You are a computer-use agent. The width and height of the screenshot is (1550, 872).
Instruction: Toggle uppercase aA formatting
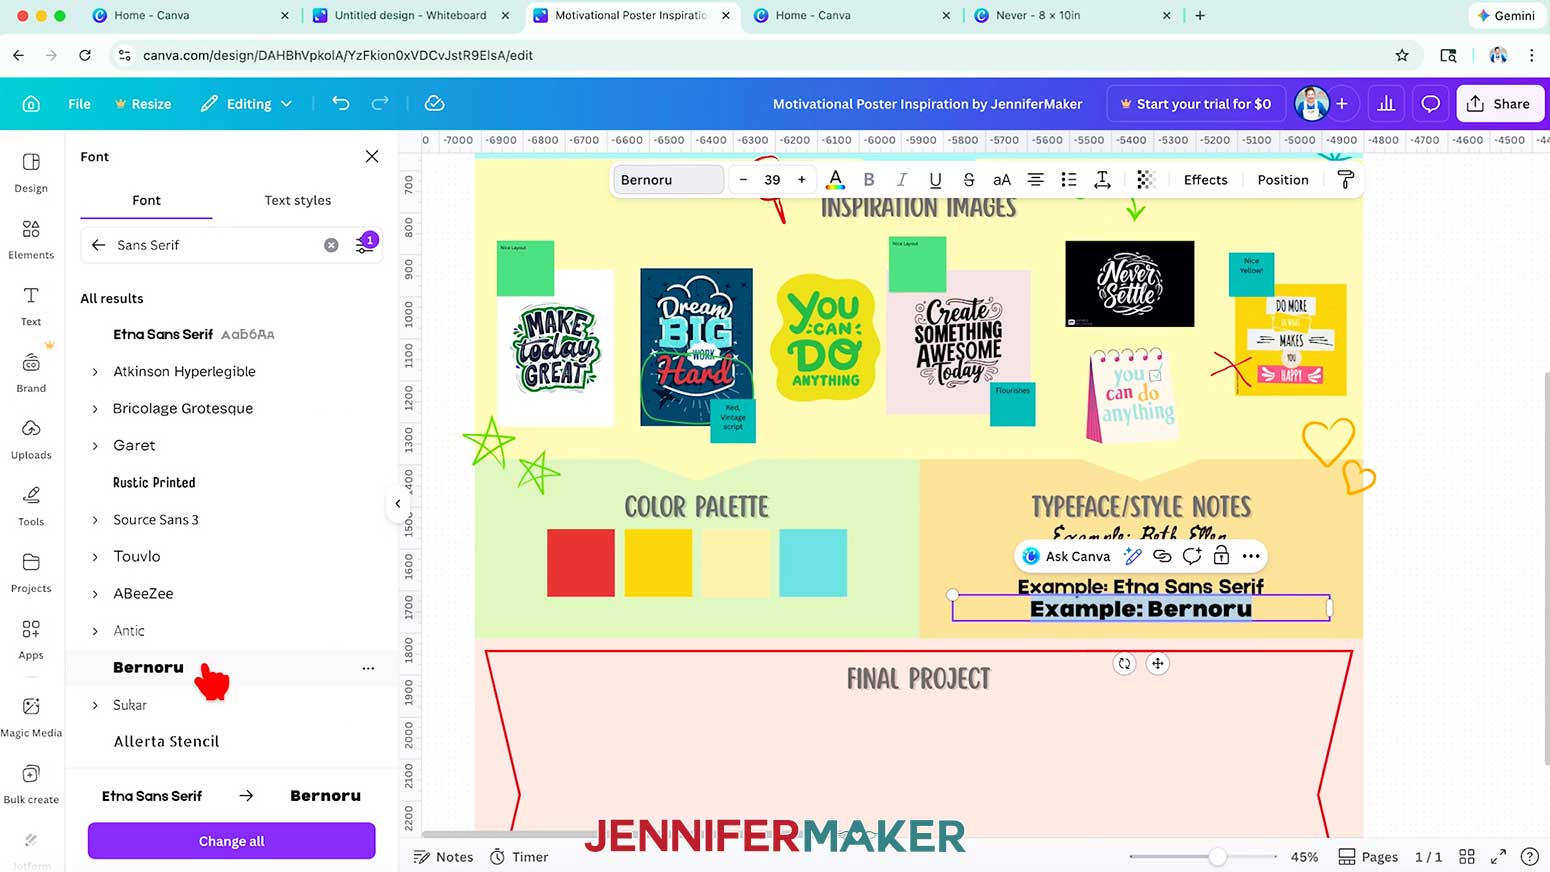pos(1001,180)
